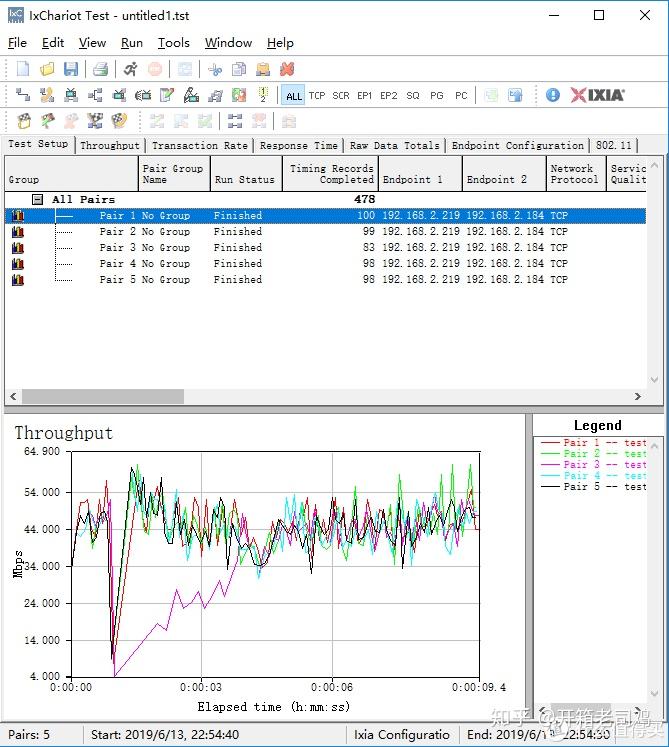Open the Tools menu
This screenshot has width=669, height=747.
[173, 43]
